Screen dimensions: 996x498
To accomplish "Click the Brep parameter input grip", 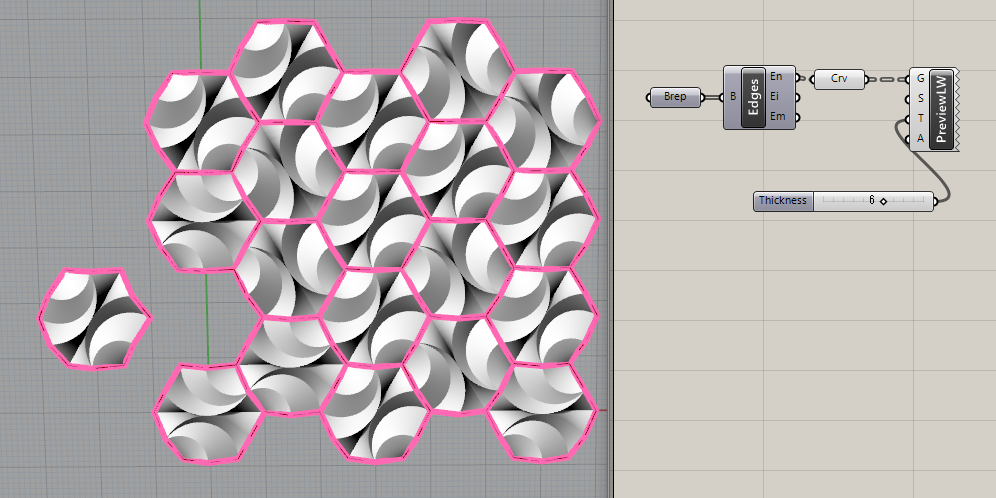I will pos(649,97).
